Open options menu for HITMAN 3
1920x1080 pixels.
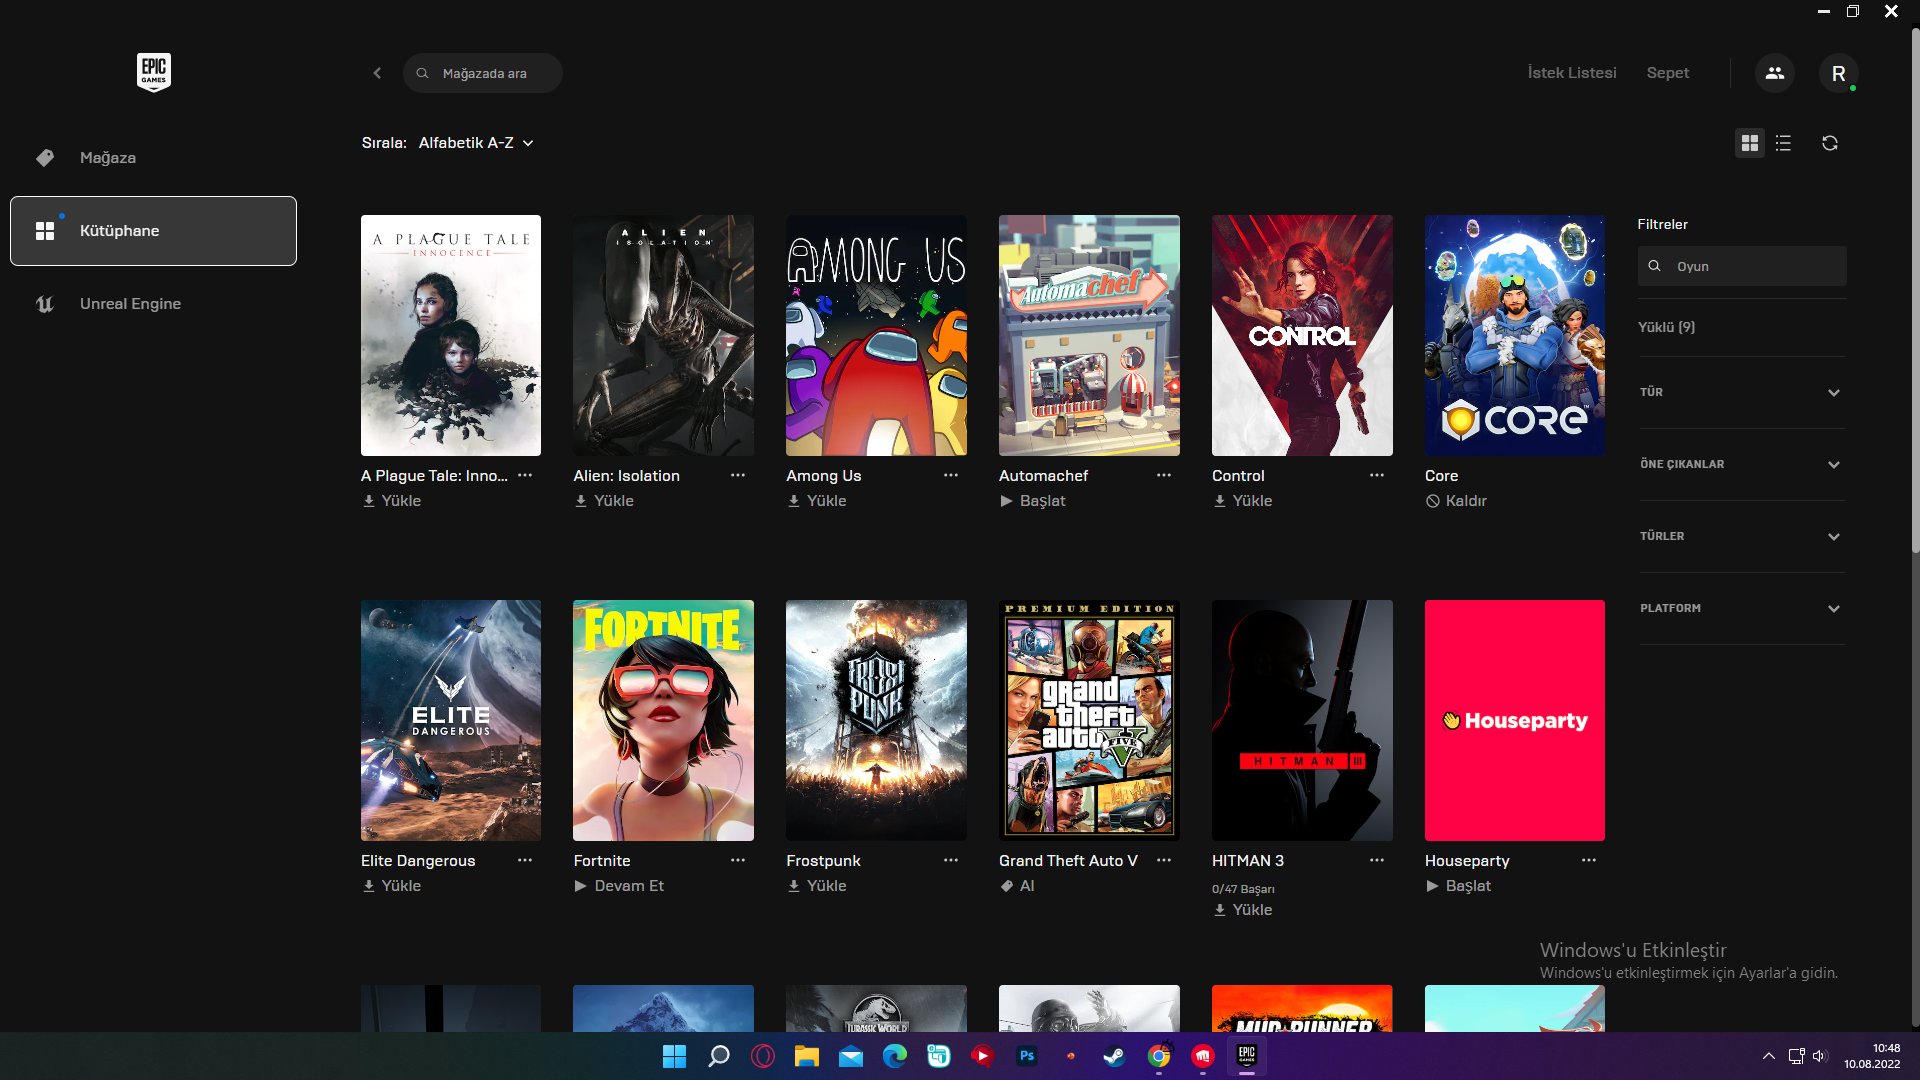tap(1377, 861)
